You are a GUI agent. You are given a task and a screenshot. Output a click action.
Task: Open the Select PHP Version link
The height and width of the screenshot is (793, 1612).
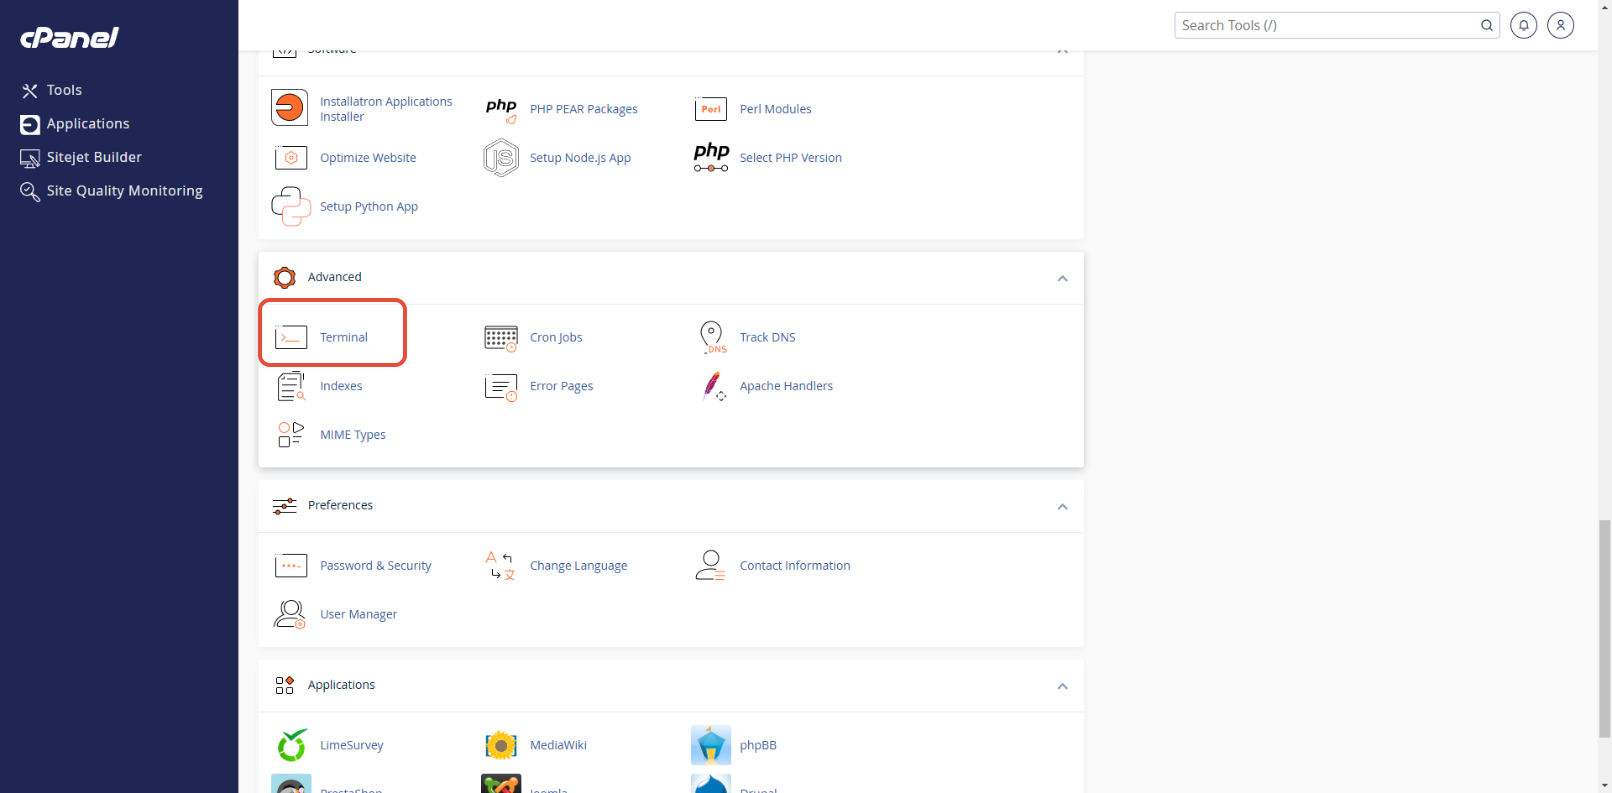[x=791, y=158]
